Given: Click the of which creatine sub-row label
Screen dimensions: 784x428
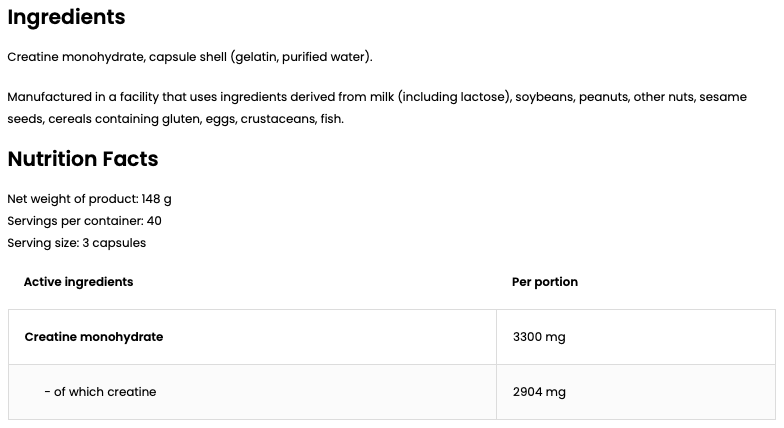Looking at the screenshot, I should pyautogui.click(x=100, y=392).
